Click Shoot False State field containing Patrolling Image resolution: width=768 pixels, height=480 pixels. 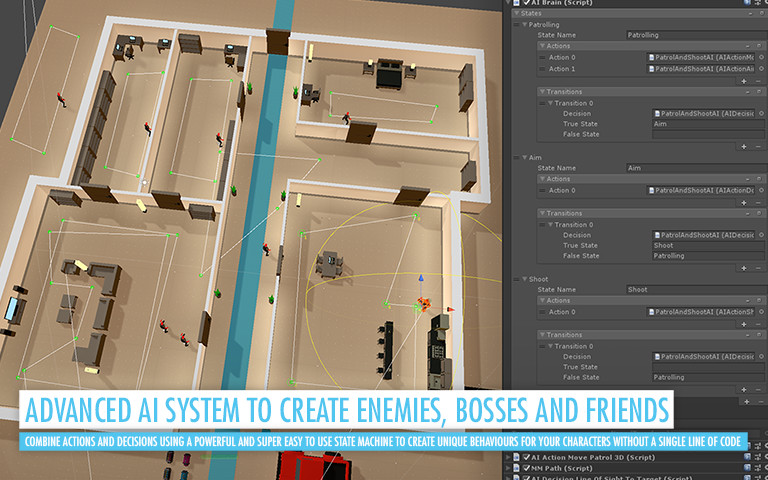click(709, 377)
